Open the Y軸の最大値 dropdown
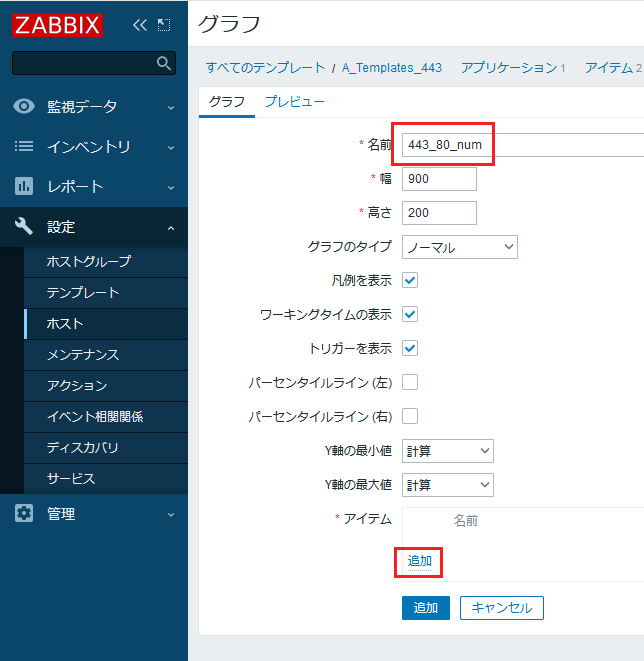The height and width of the screenshot is (661, 644). click(448, 485)
